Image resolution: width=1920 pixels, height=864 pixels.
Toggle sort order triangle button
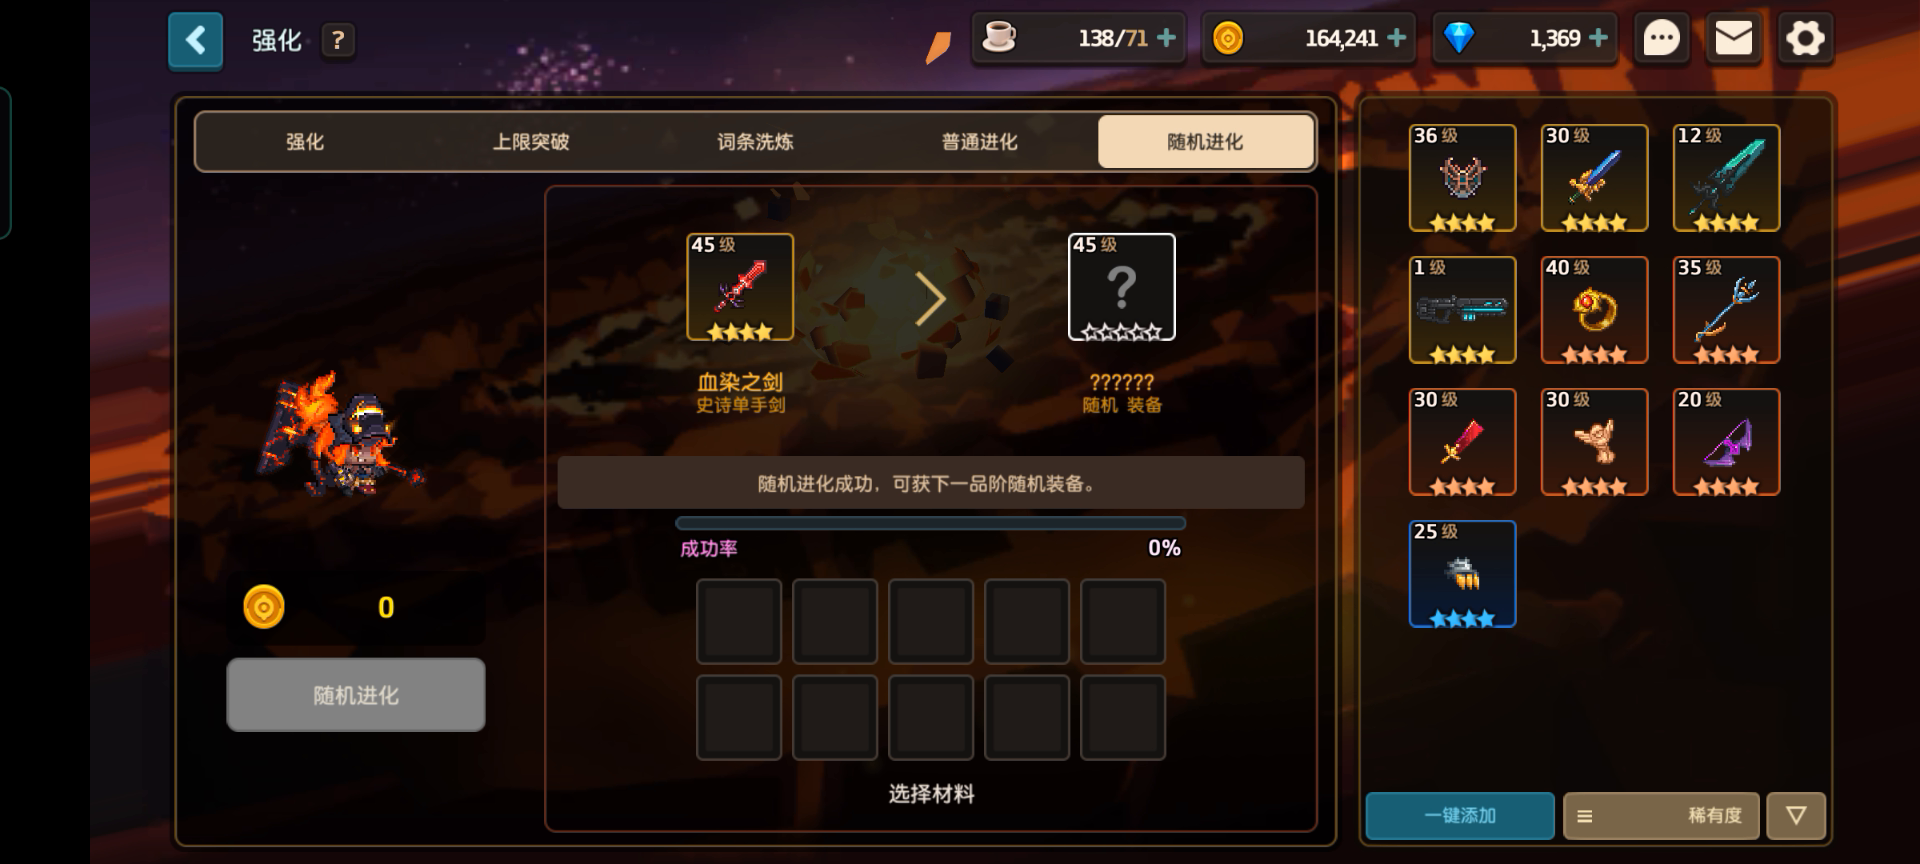tap(1796, 816)
